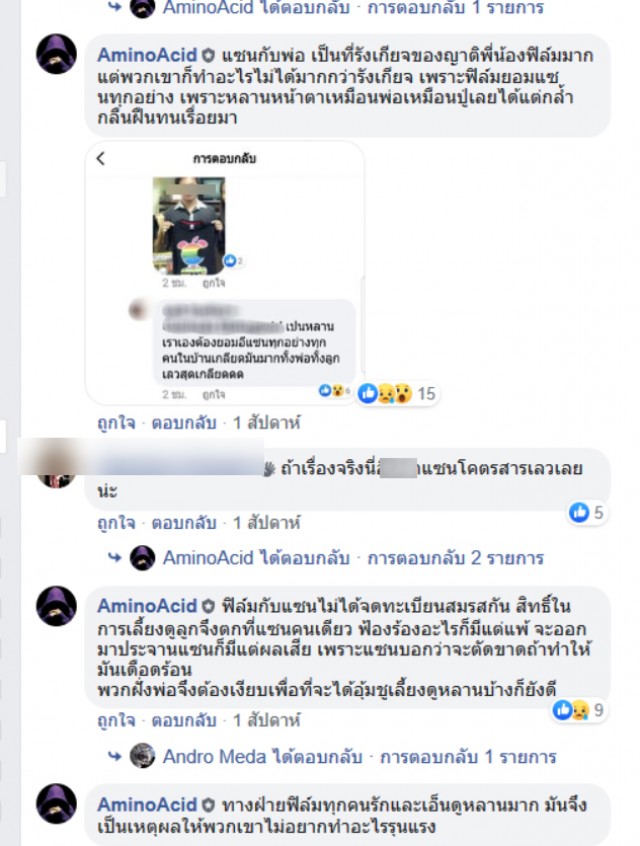Screen dimensions: 640x846
Task: Open AminoAcid profile name in custody comment
Action: coord(147,606)
